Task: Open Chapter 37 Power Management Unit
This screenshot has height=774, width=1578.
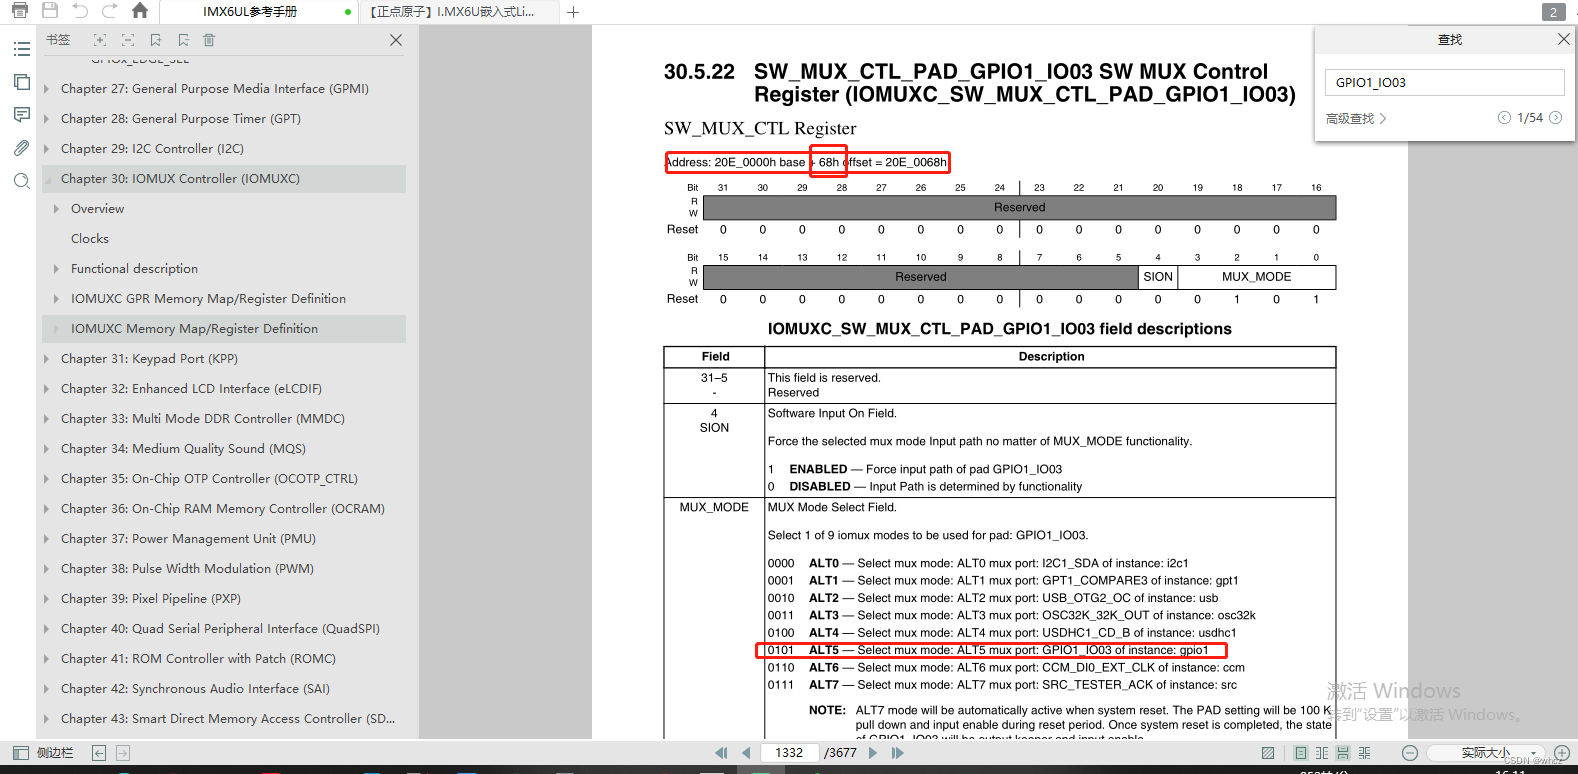Action: coord(188,539)
